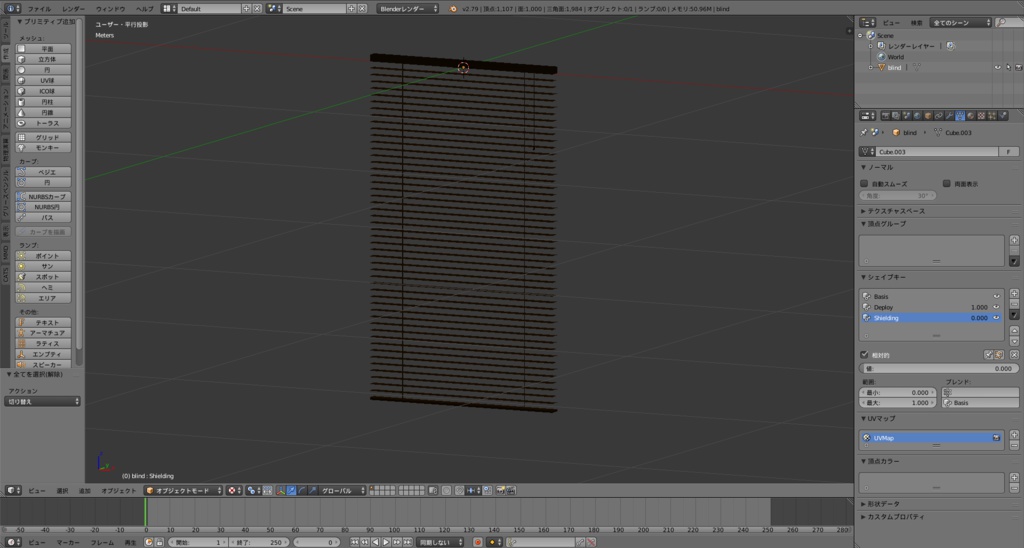Open the レンダー menu

(x=73, y=9)
